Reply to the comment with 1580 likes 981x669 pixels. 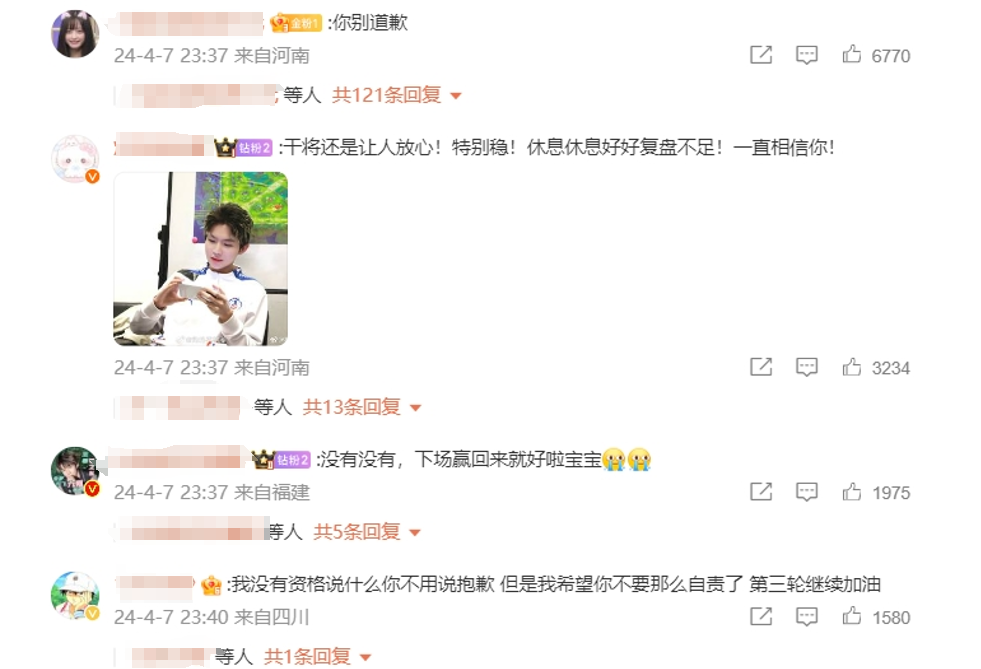pos(806,616)
